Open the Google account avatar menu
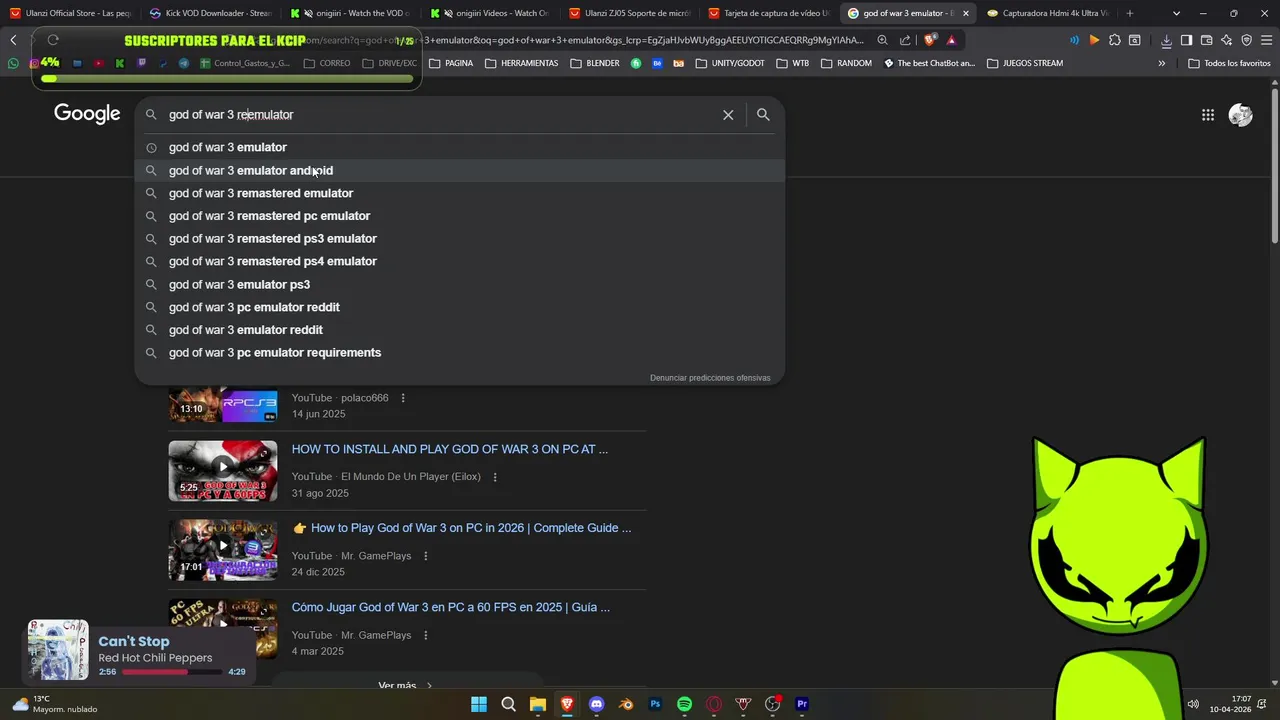The image size is (1280, 720). (1241, 115)
